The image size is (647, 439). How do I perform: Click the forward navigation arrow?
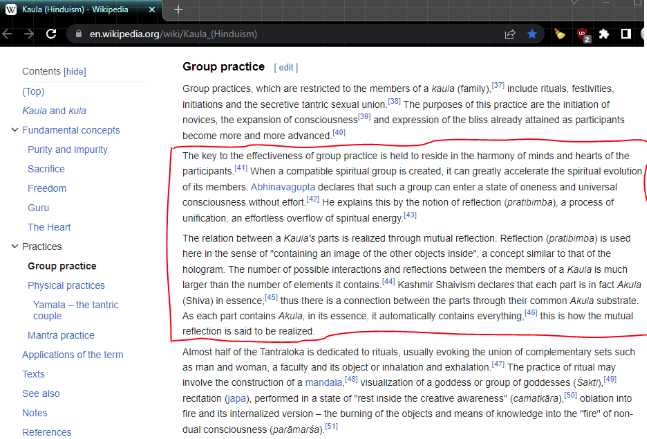[29, 34]
